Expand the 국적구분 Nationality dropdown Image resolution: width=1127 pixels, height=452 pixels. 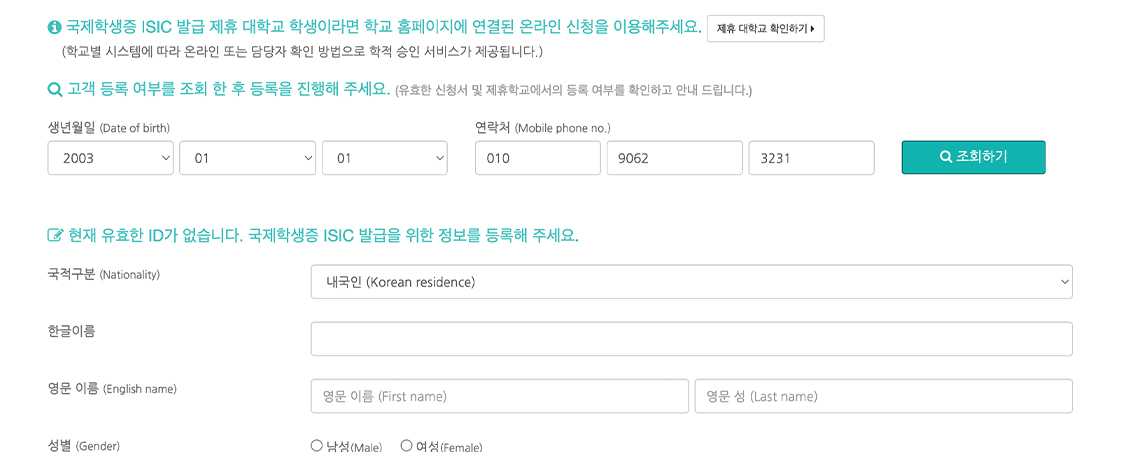[691, 282]
